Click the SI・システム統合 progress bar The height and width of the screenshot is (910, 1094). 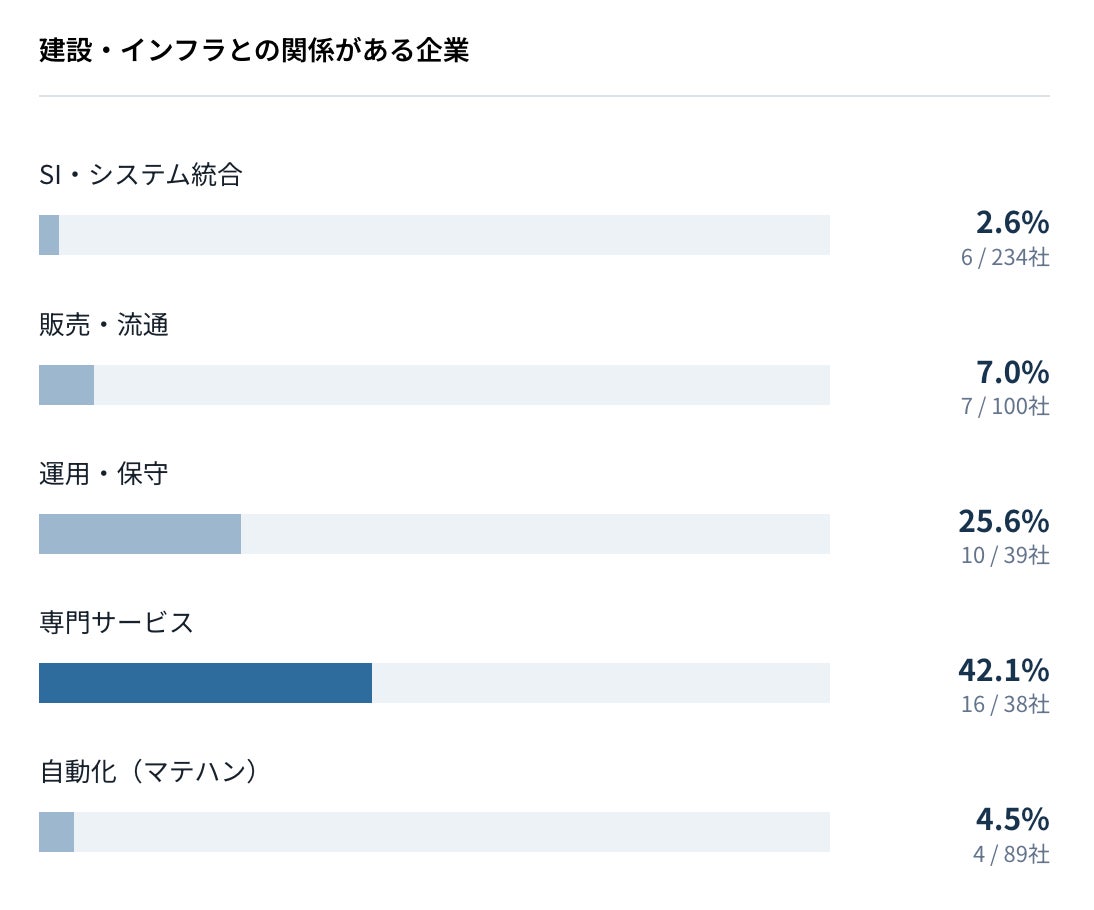[434, 235]
